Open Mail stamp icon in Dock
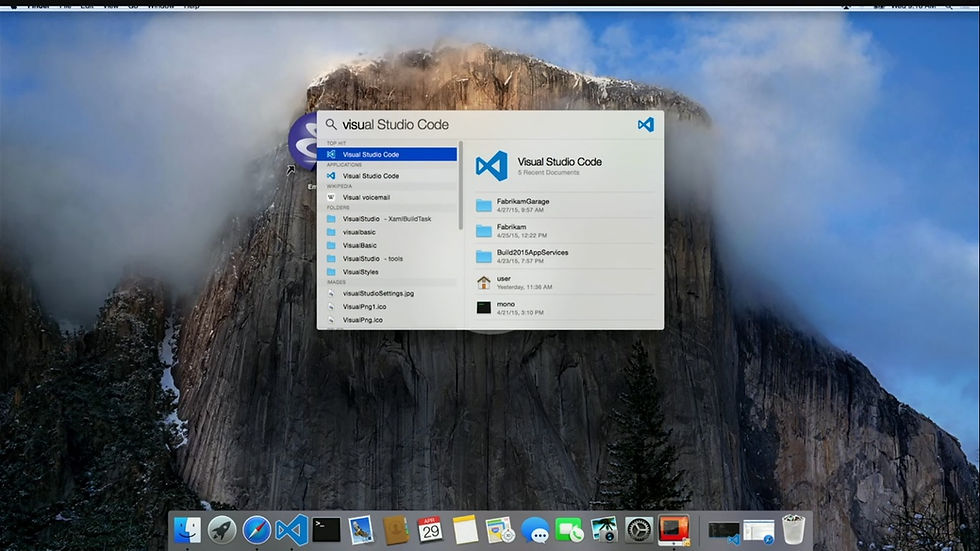Viewport: 980px width, 551px height. (x=361, y=530)
